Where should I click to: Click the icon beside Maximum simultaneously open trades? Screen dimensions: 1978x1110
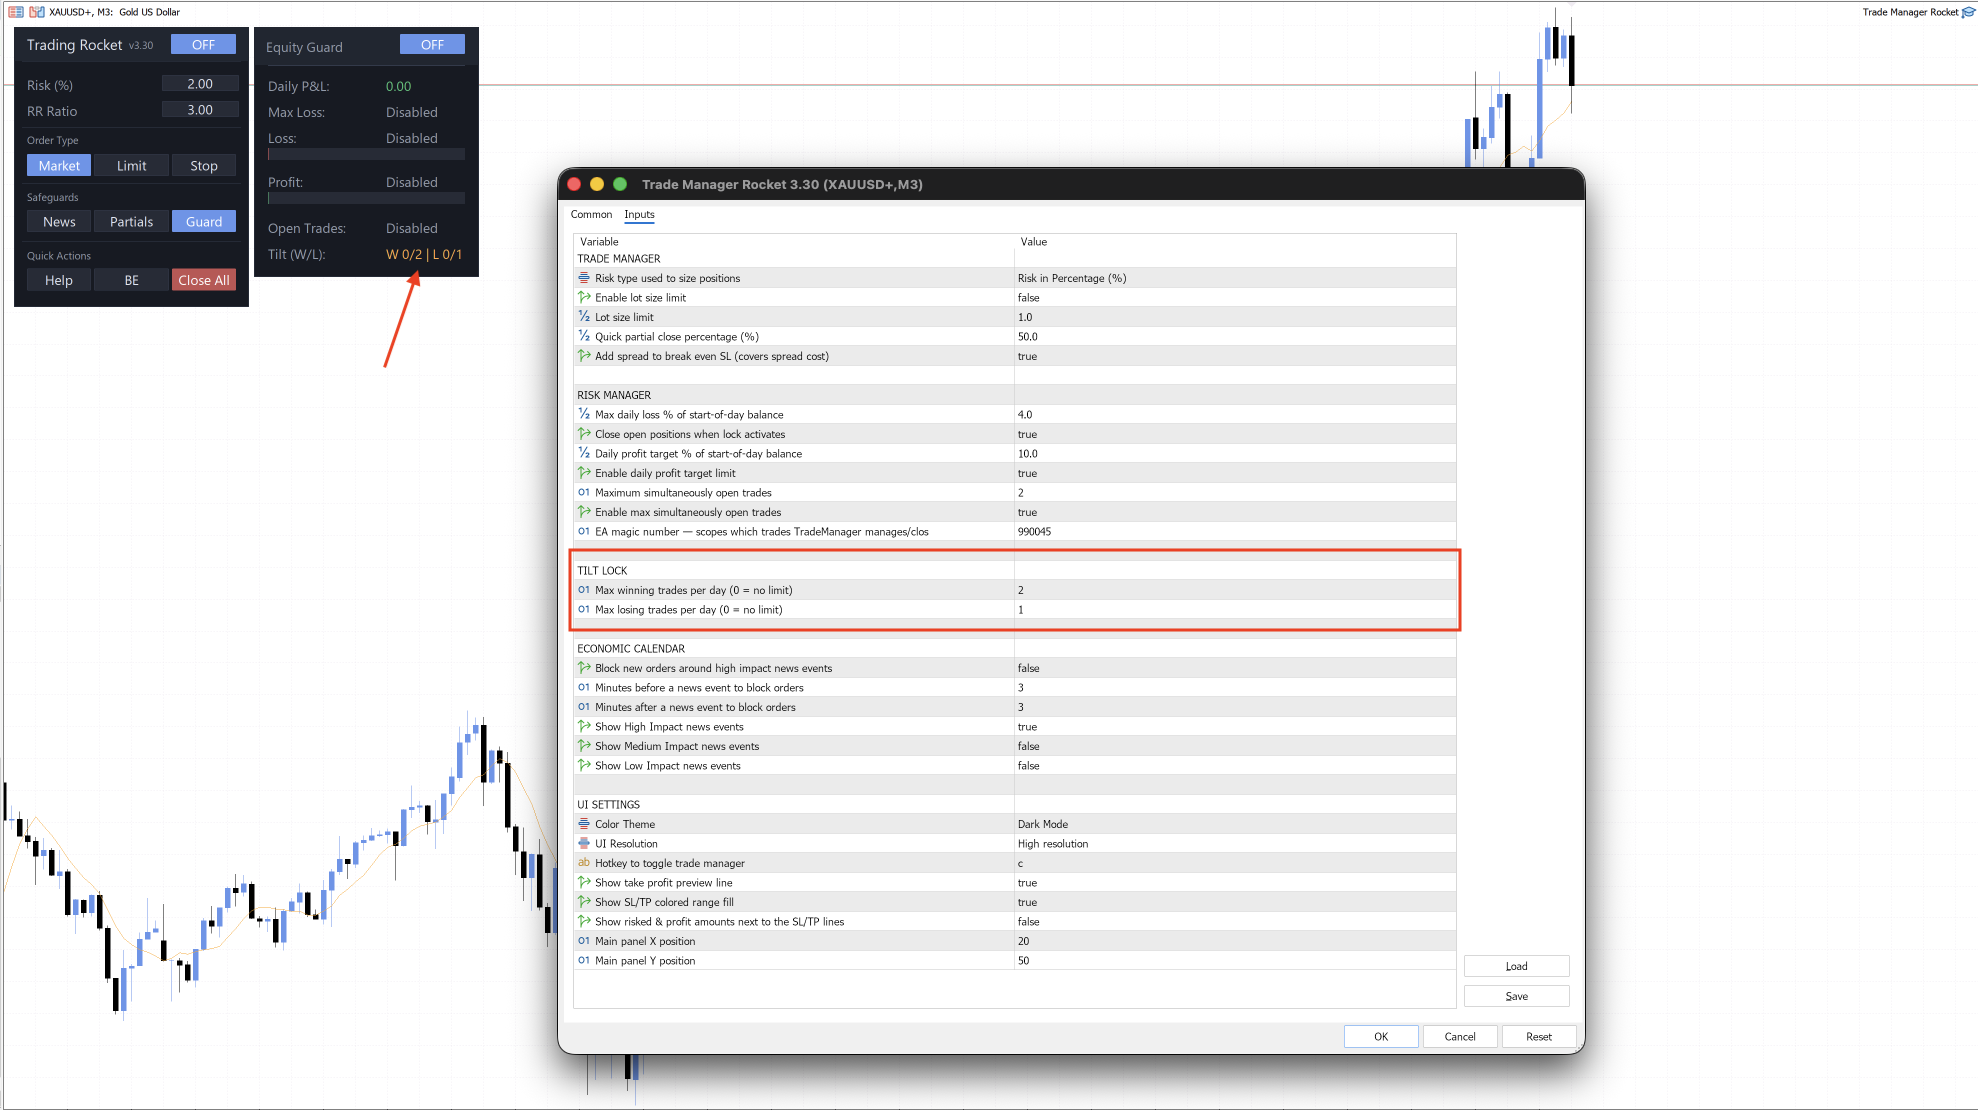click(584, 492)
